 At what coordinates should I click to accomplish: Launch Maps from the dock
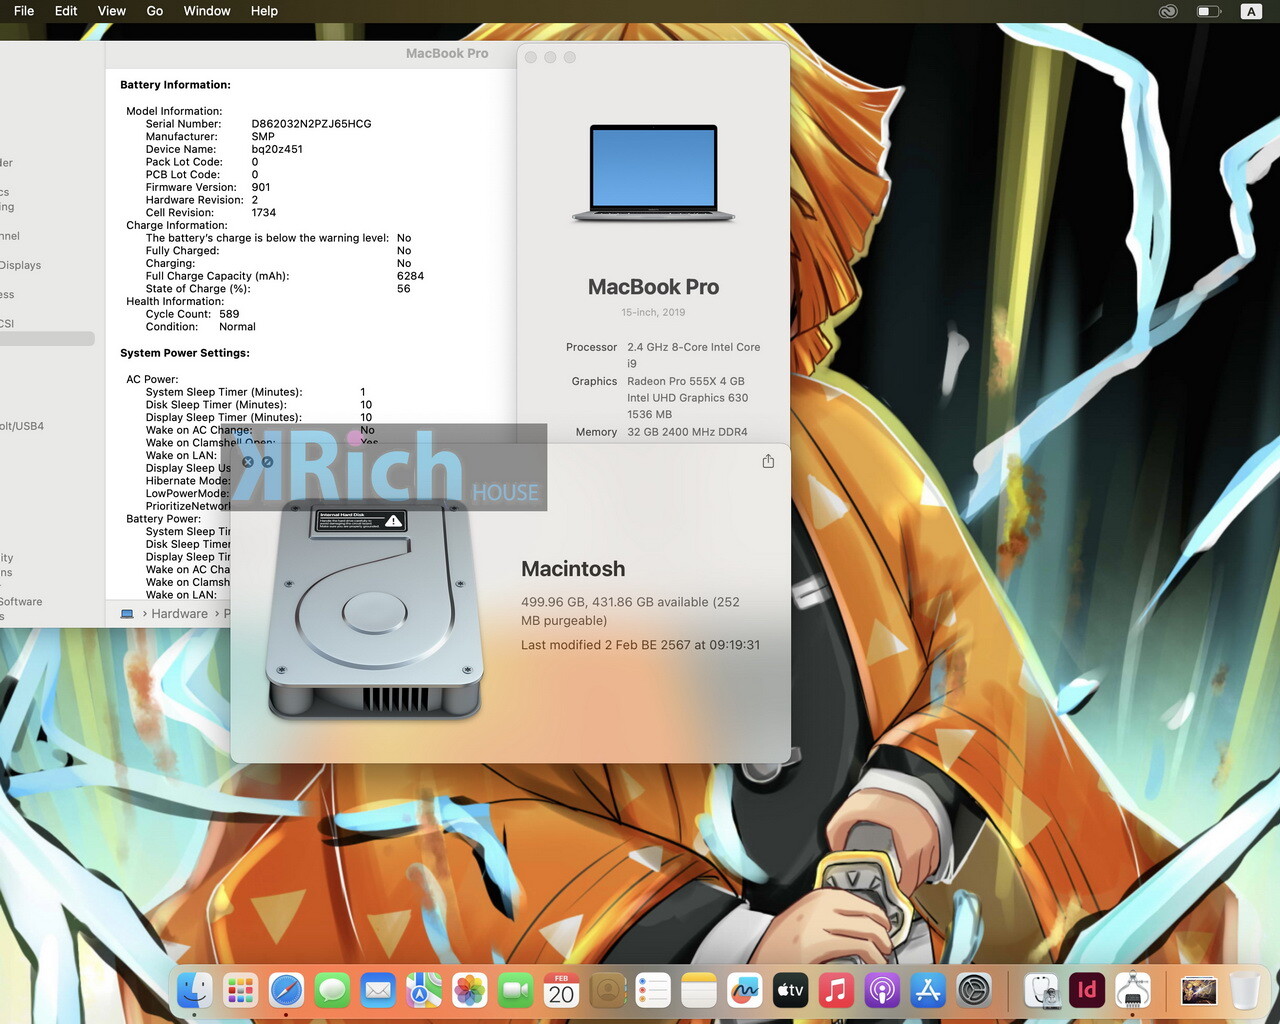[x=424, y=990]
